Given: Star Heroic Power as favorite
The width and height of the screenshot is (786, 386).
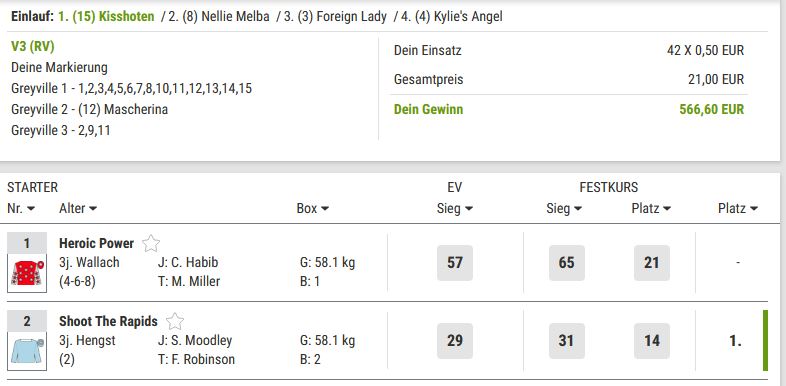Looking at the screenshot, I should (151, 244).
